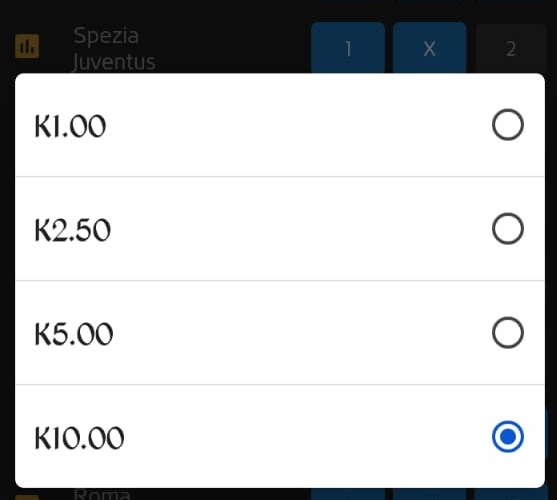Bet on home win "1" for Spezia
The width and height of the screenshot is (557, 500).
click(x=348, y=48)
